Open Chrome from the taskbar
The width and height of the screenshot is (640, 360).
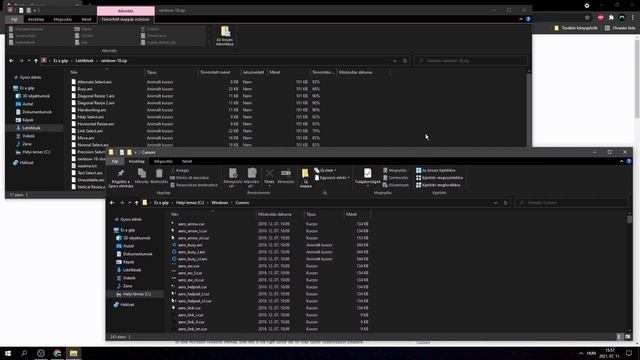[57, 353]
